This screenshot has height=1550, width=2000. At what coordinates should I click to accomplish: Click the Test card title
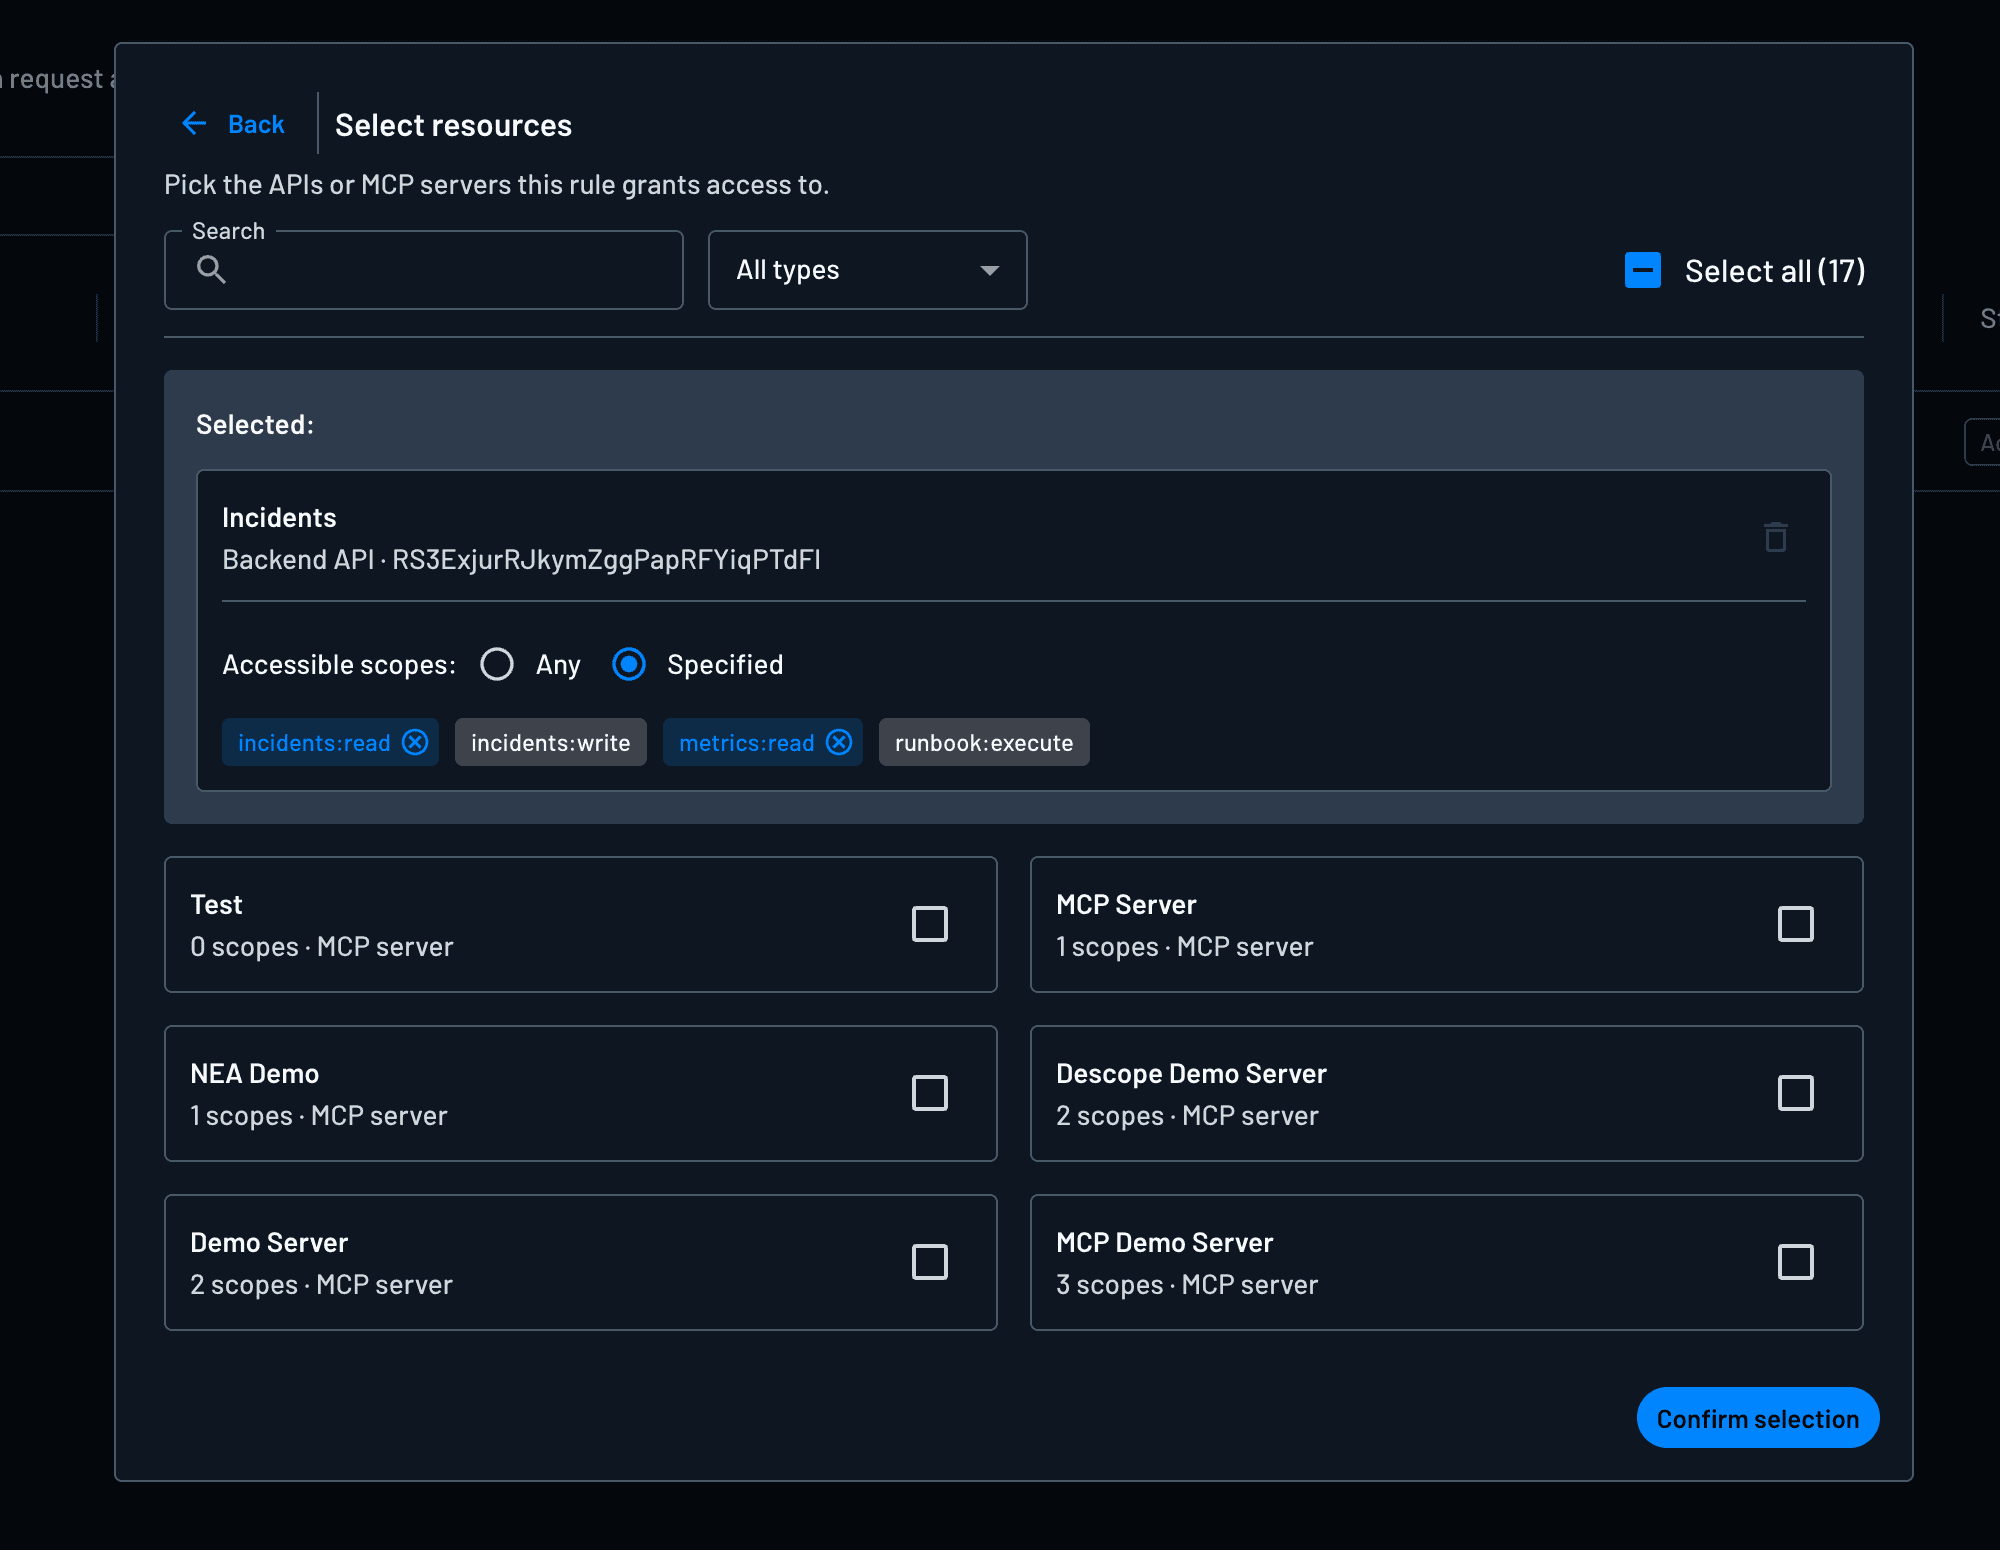click(217, 905)
